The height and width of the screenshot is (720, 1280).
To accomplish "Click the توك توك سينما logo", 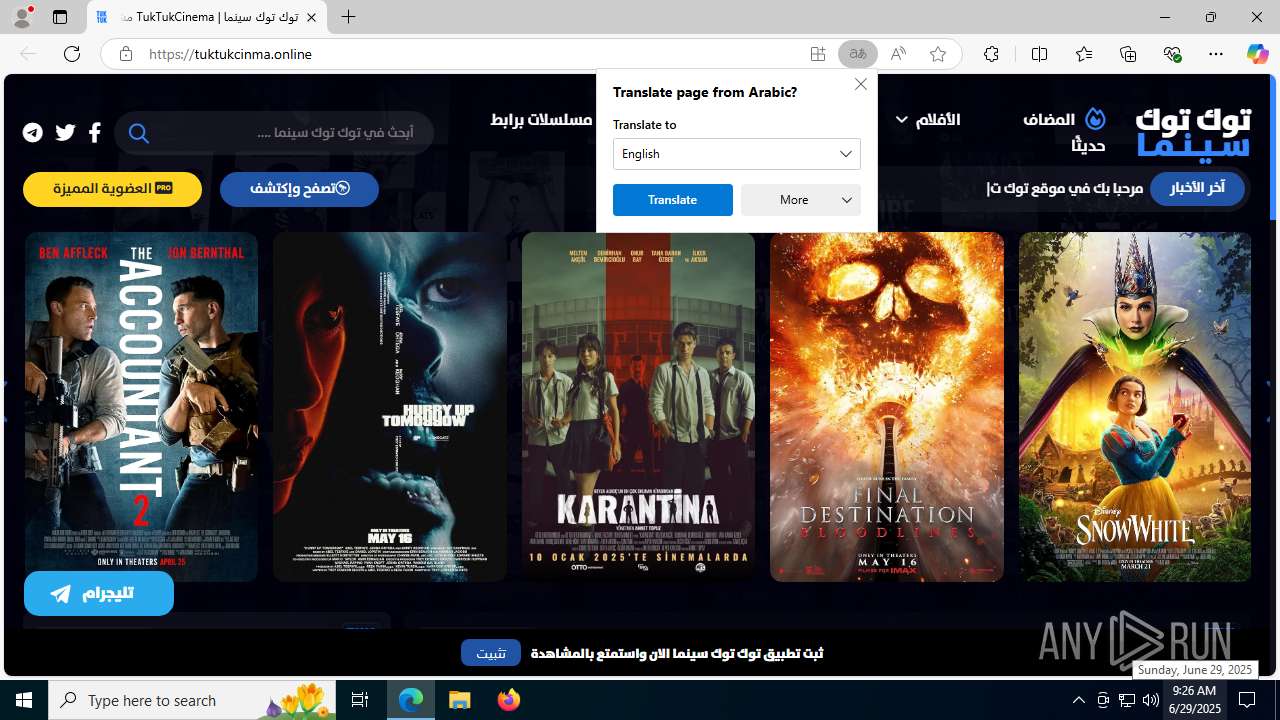I will [1193, 132].
